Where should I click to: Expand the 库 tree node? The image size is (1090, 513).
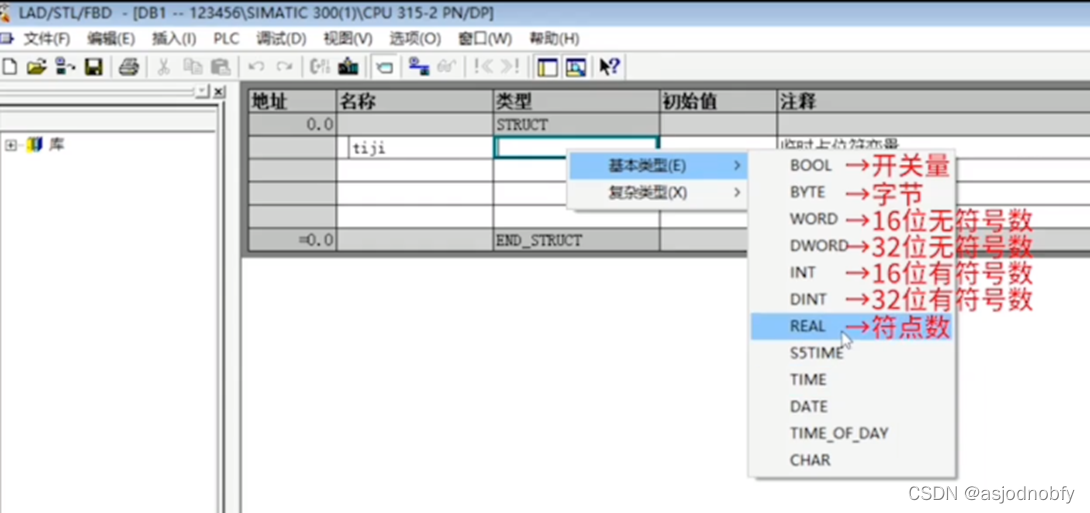tap(10, 145)
